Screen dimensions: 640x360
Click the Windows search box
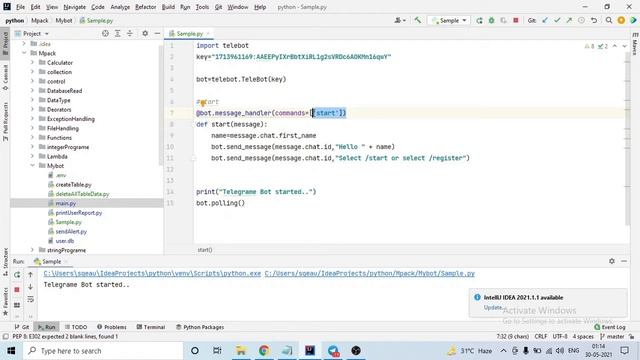tap(103, 351)
